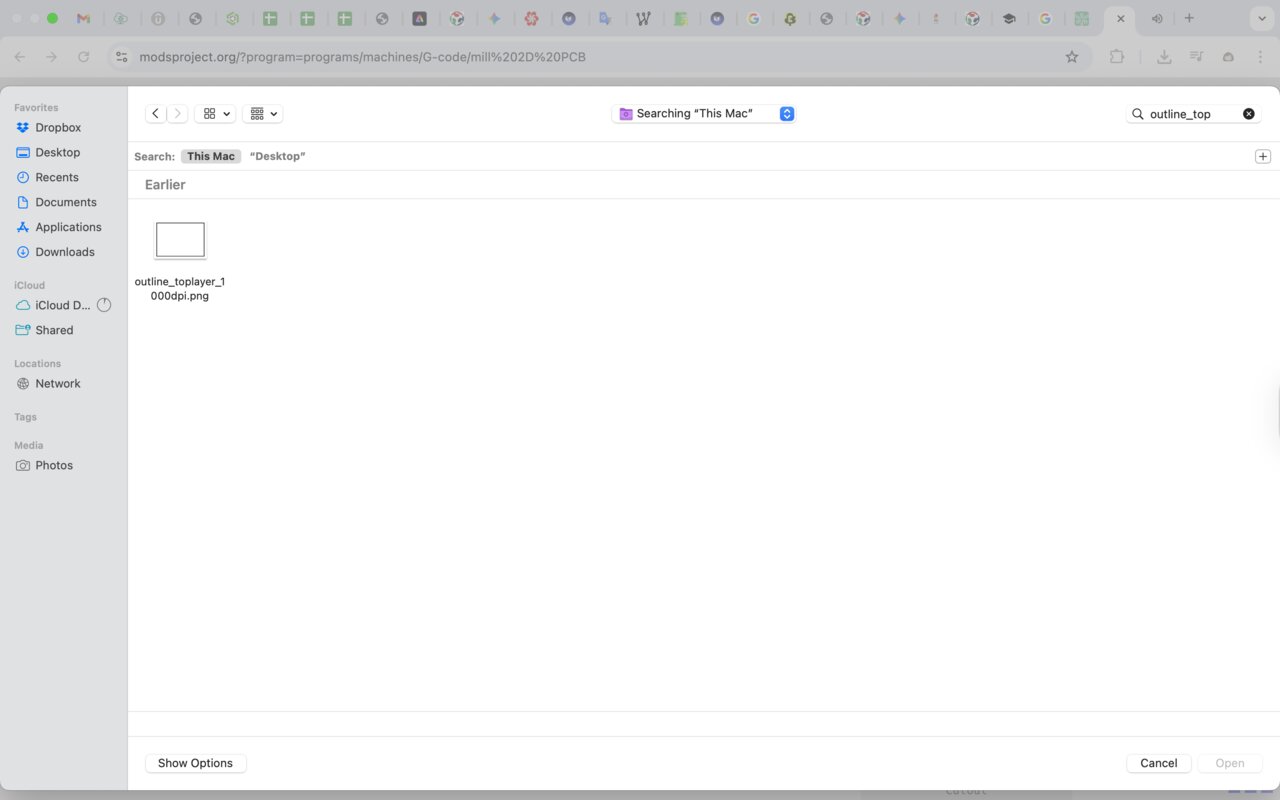Open Documents from the sidebar
This screenshot has width=1280, height=800.
click(64, 203)
